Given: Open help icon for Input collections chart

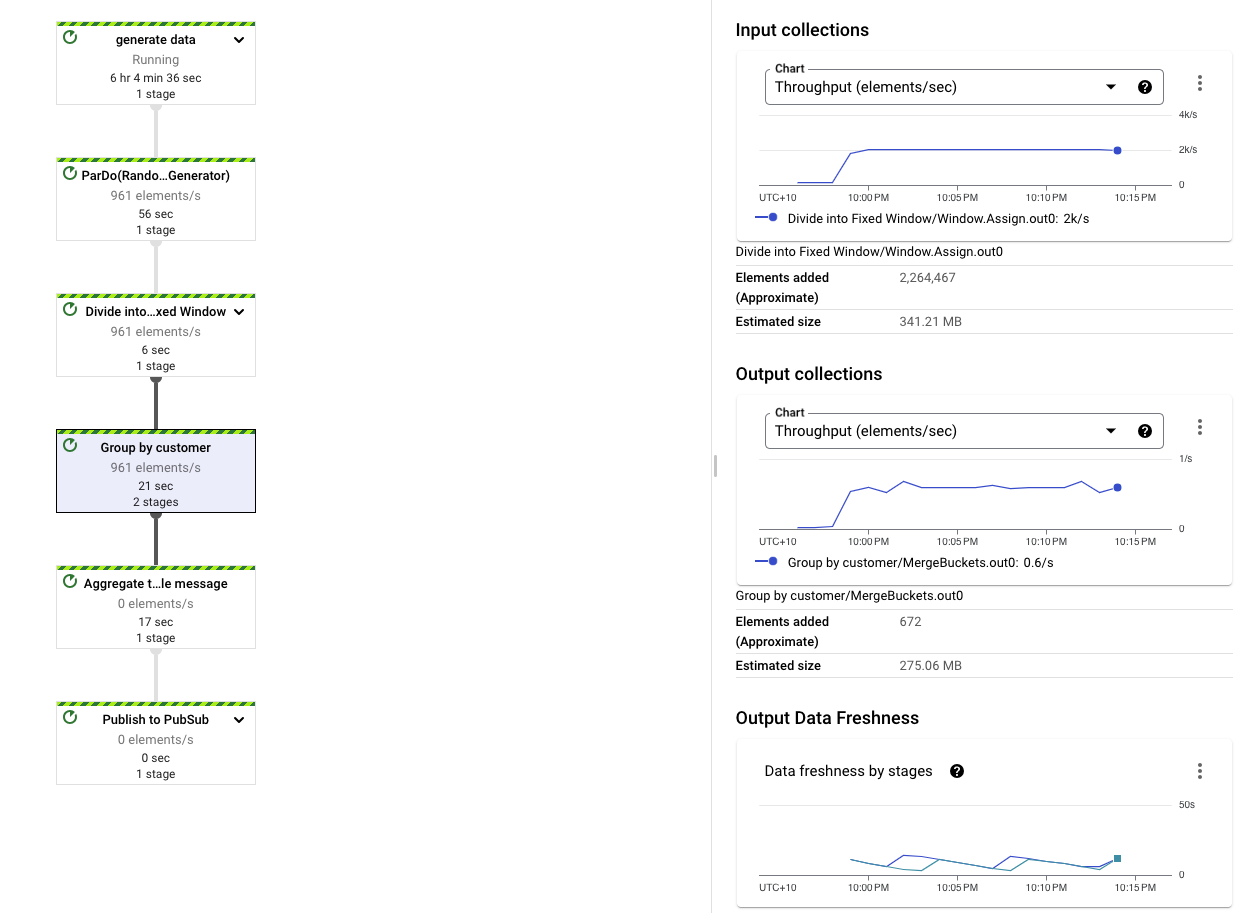Looking at the screenshot, I should pos(1145,87).
